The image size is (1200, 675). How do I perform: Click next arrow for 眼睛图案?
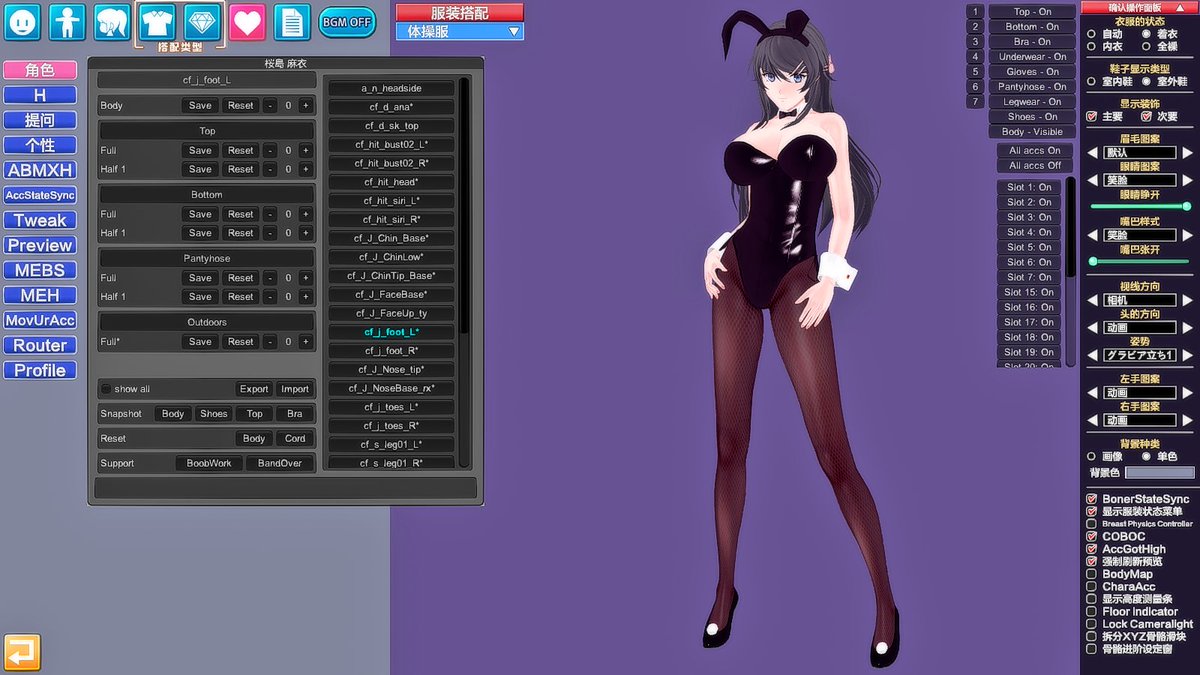[1187, 181]
